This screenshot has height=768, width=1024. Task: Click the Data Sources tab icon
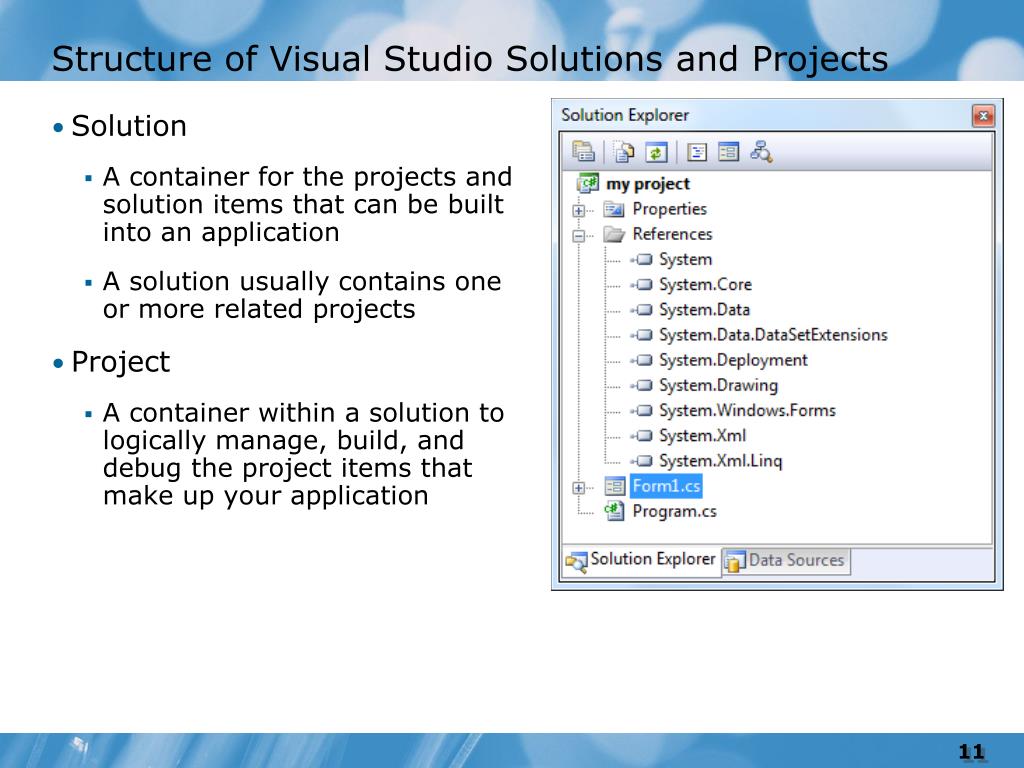pyautogui.click(x=735, y=562)
